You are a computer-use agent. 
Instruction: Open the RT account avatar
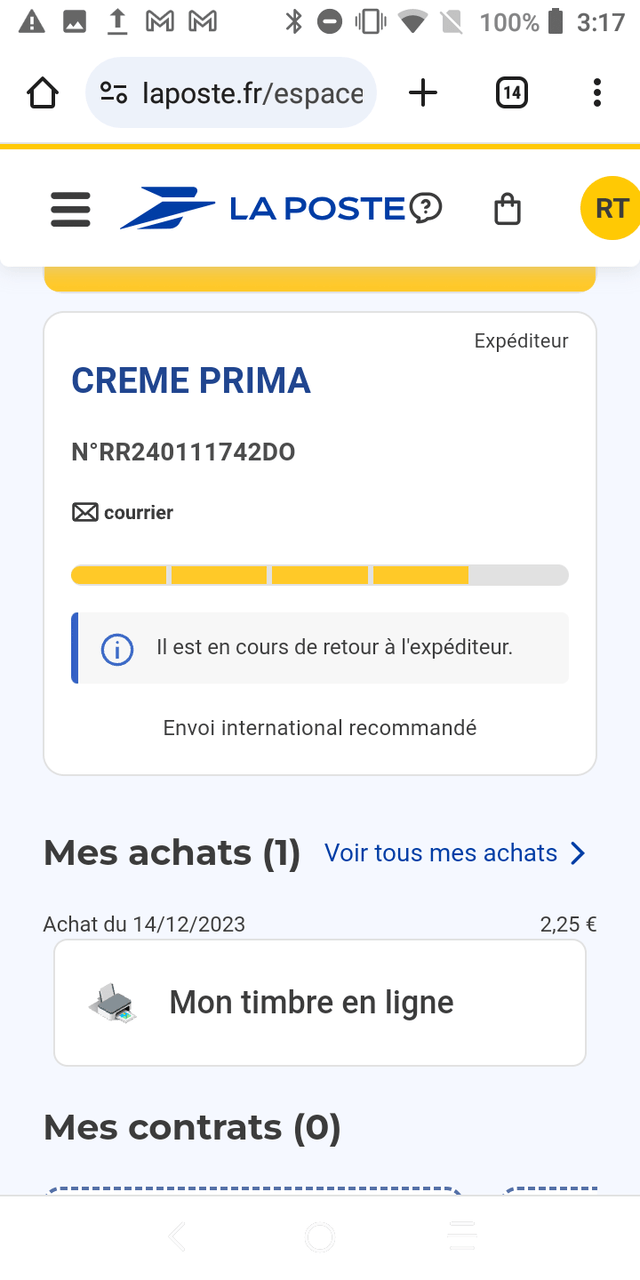point(610,208)
